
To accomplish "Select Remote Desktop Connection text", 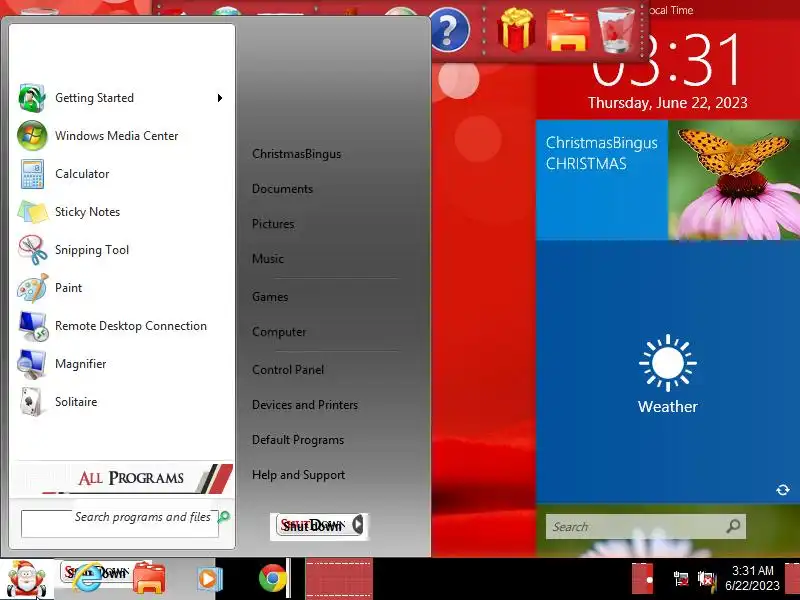I will pos(131,326).
